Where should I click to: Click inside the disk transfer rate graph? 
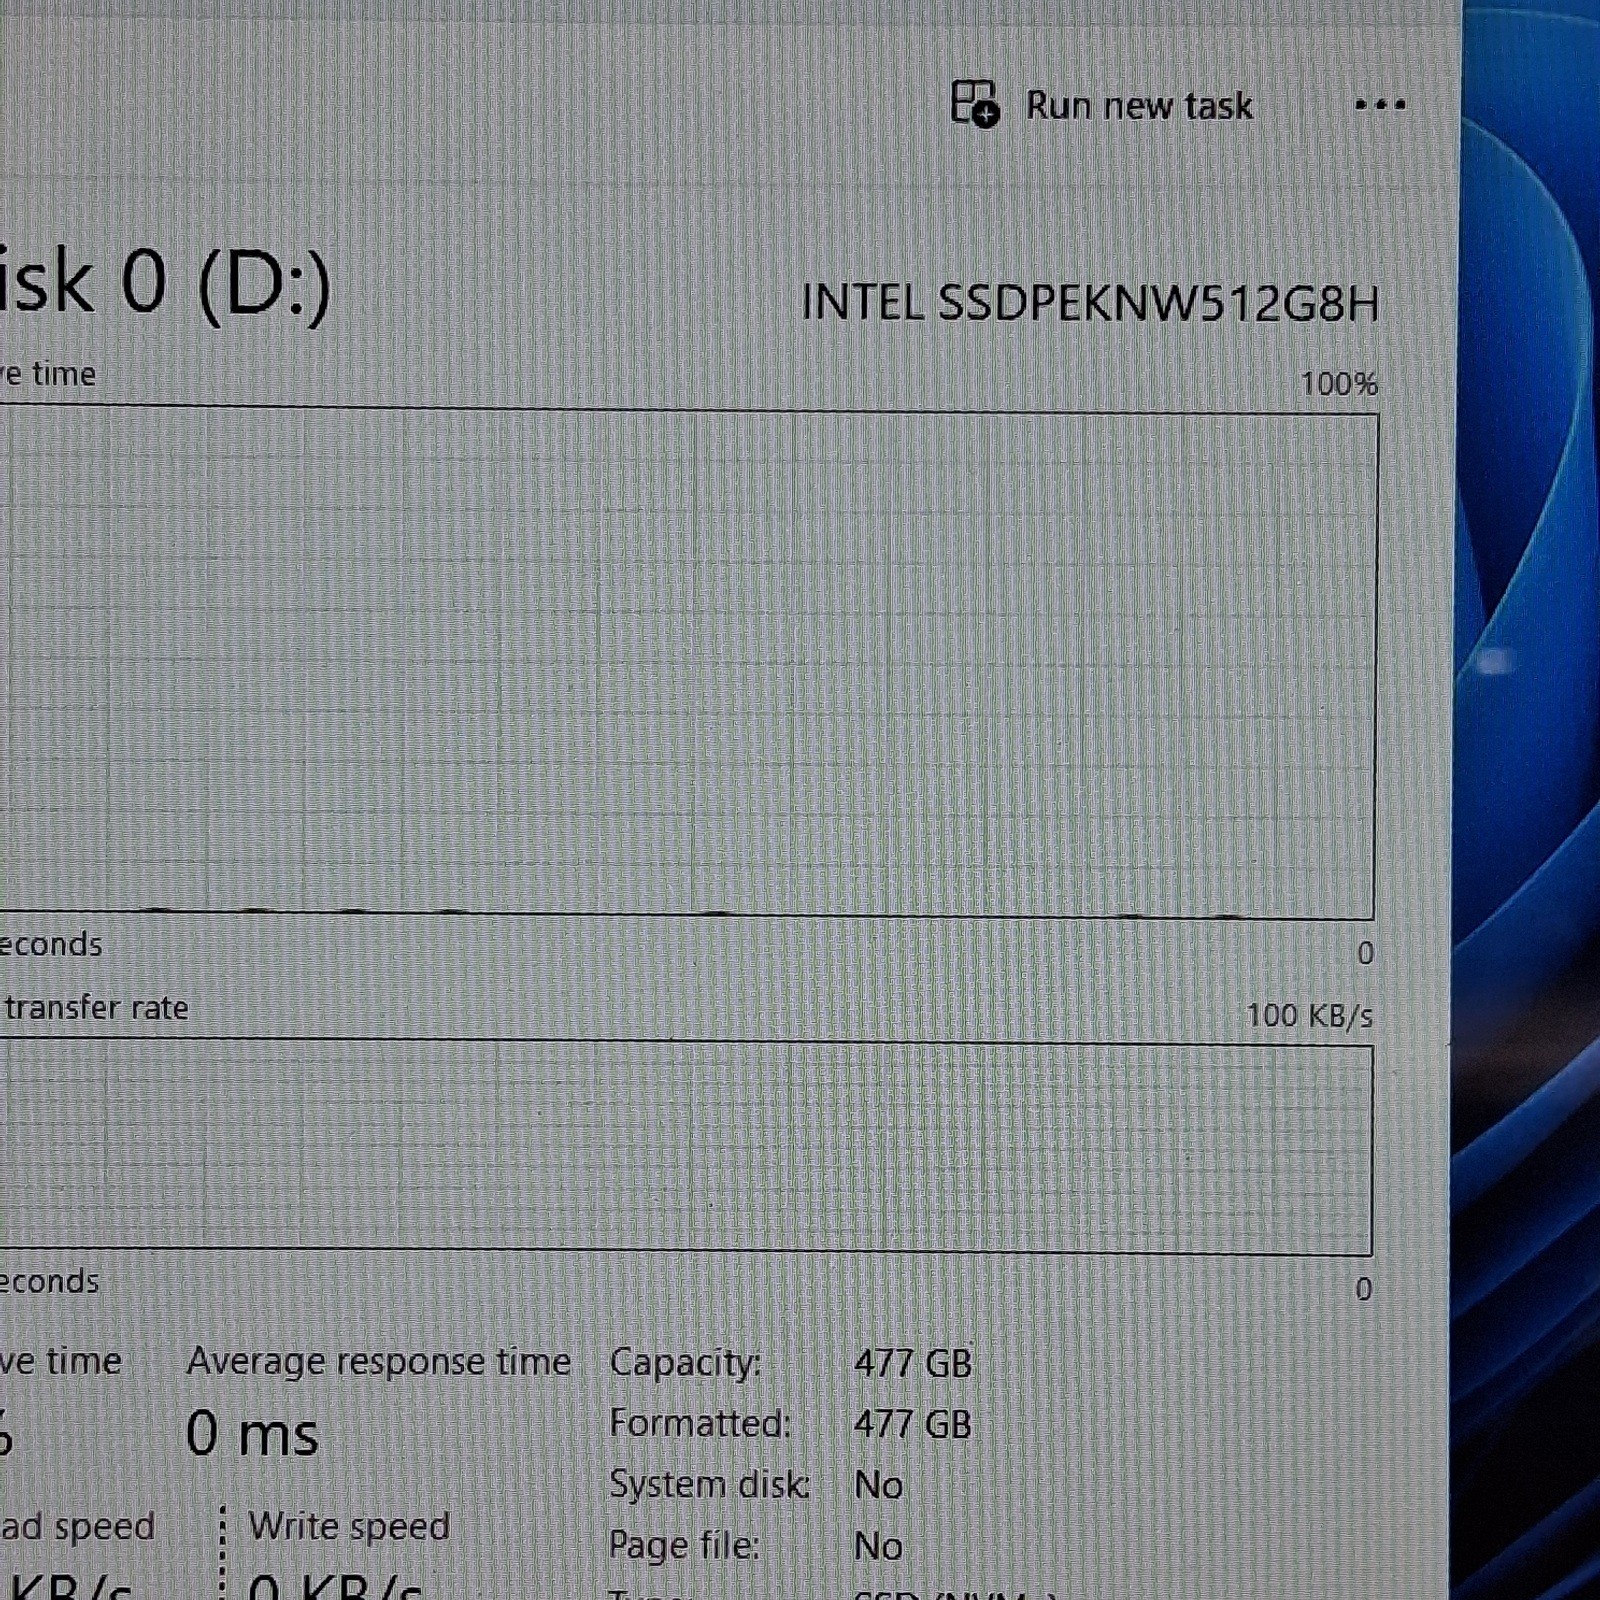coord(686,1148)
